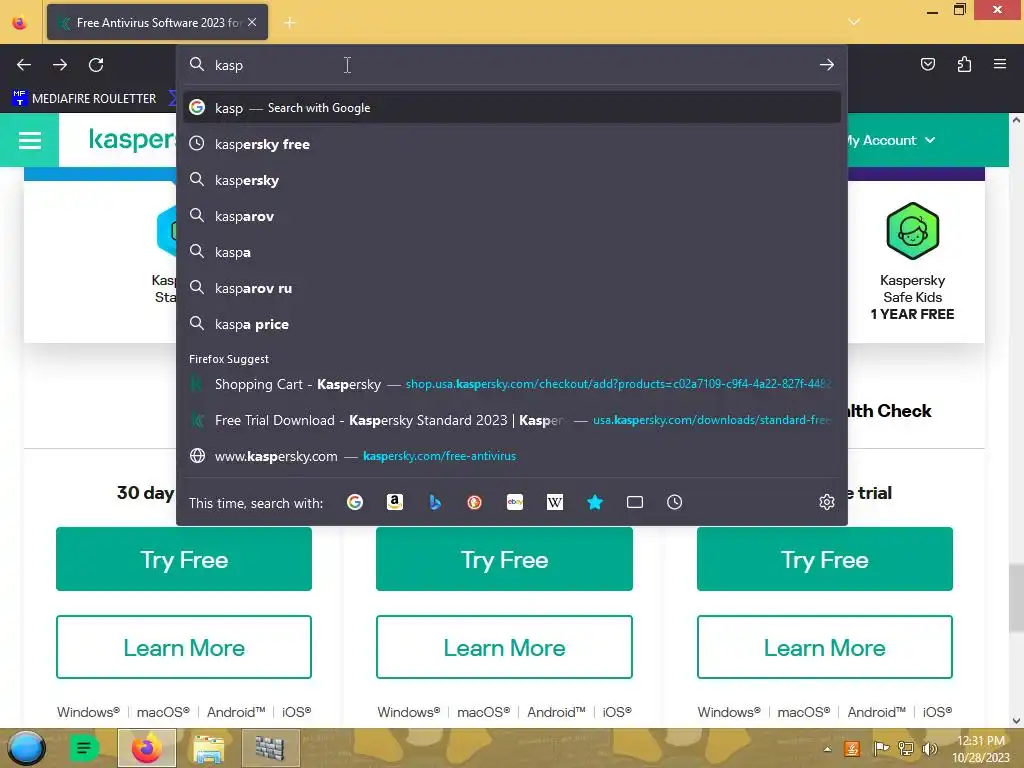The width and height of the screenshot is (1024, 768).
Task: Search this time with Bing icon
Action: 435,502
